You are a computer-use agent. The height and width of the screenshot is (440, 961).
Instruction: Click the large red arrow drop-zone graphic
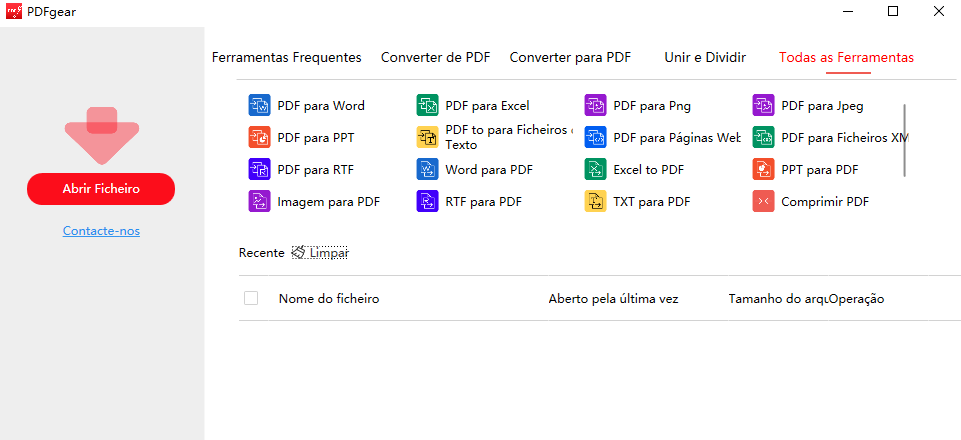pos(102,135)
